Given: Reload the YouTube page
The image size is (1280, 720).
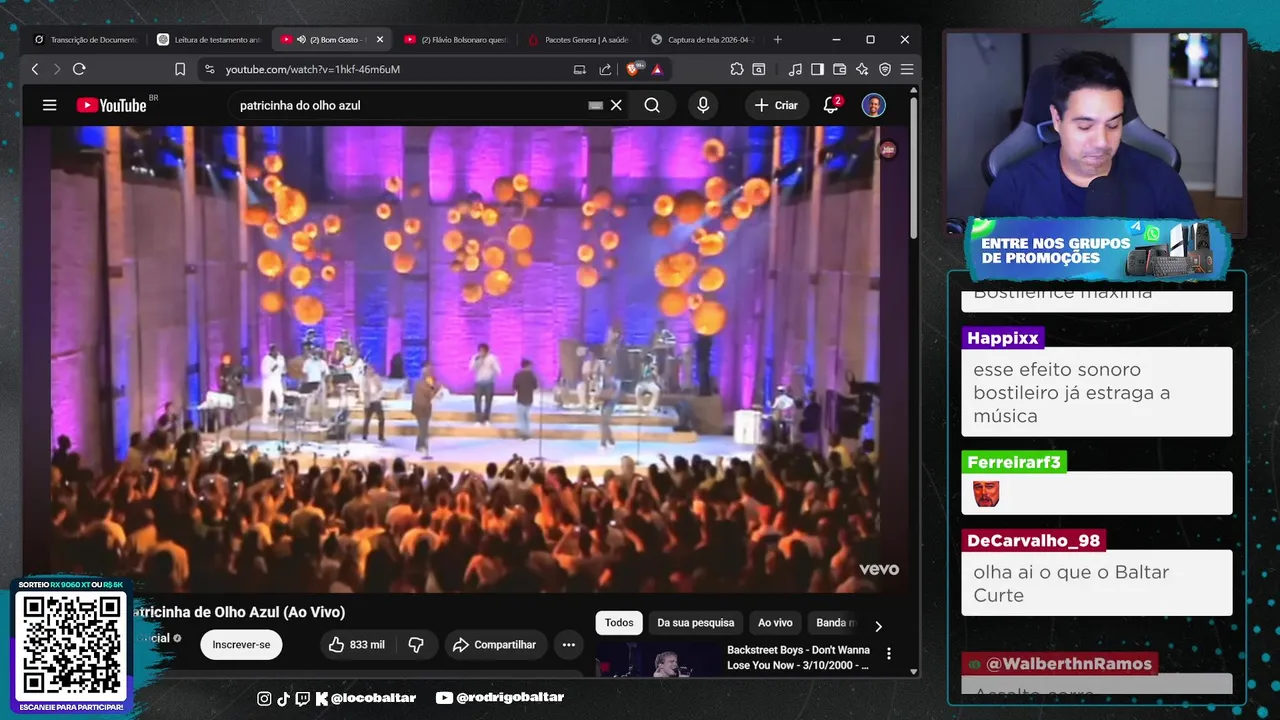Looking at the screenshot, I should point(79,69).
